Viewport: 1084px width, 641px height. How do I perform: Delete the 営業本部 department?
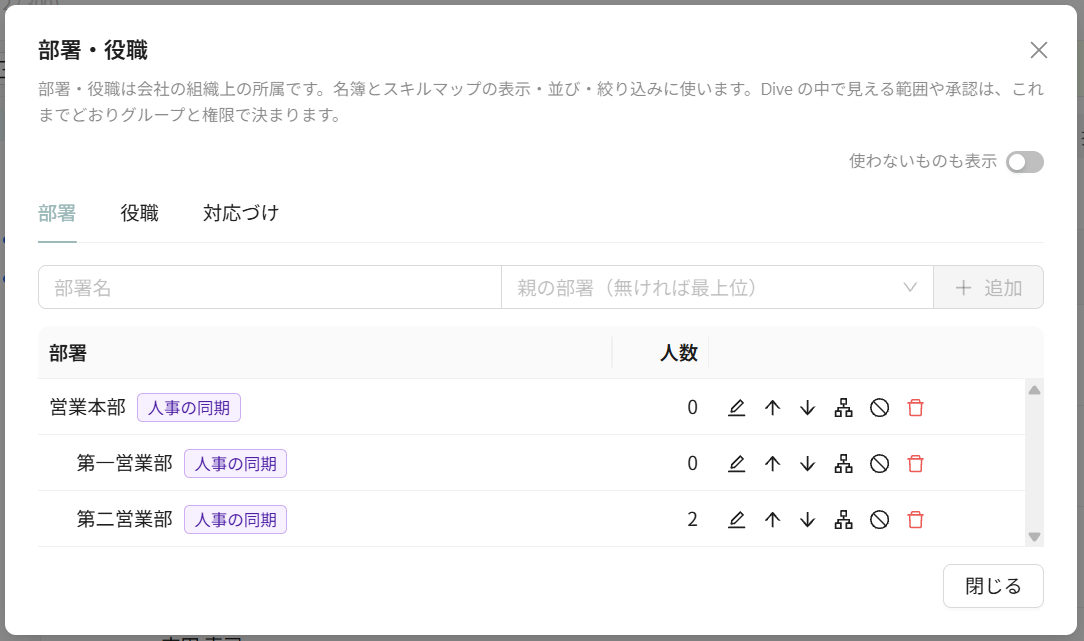pos(915,408)
